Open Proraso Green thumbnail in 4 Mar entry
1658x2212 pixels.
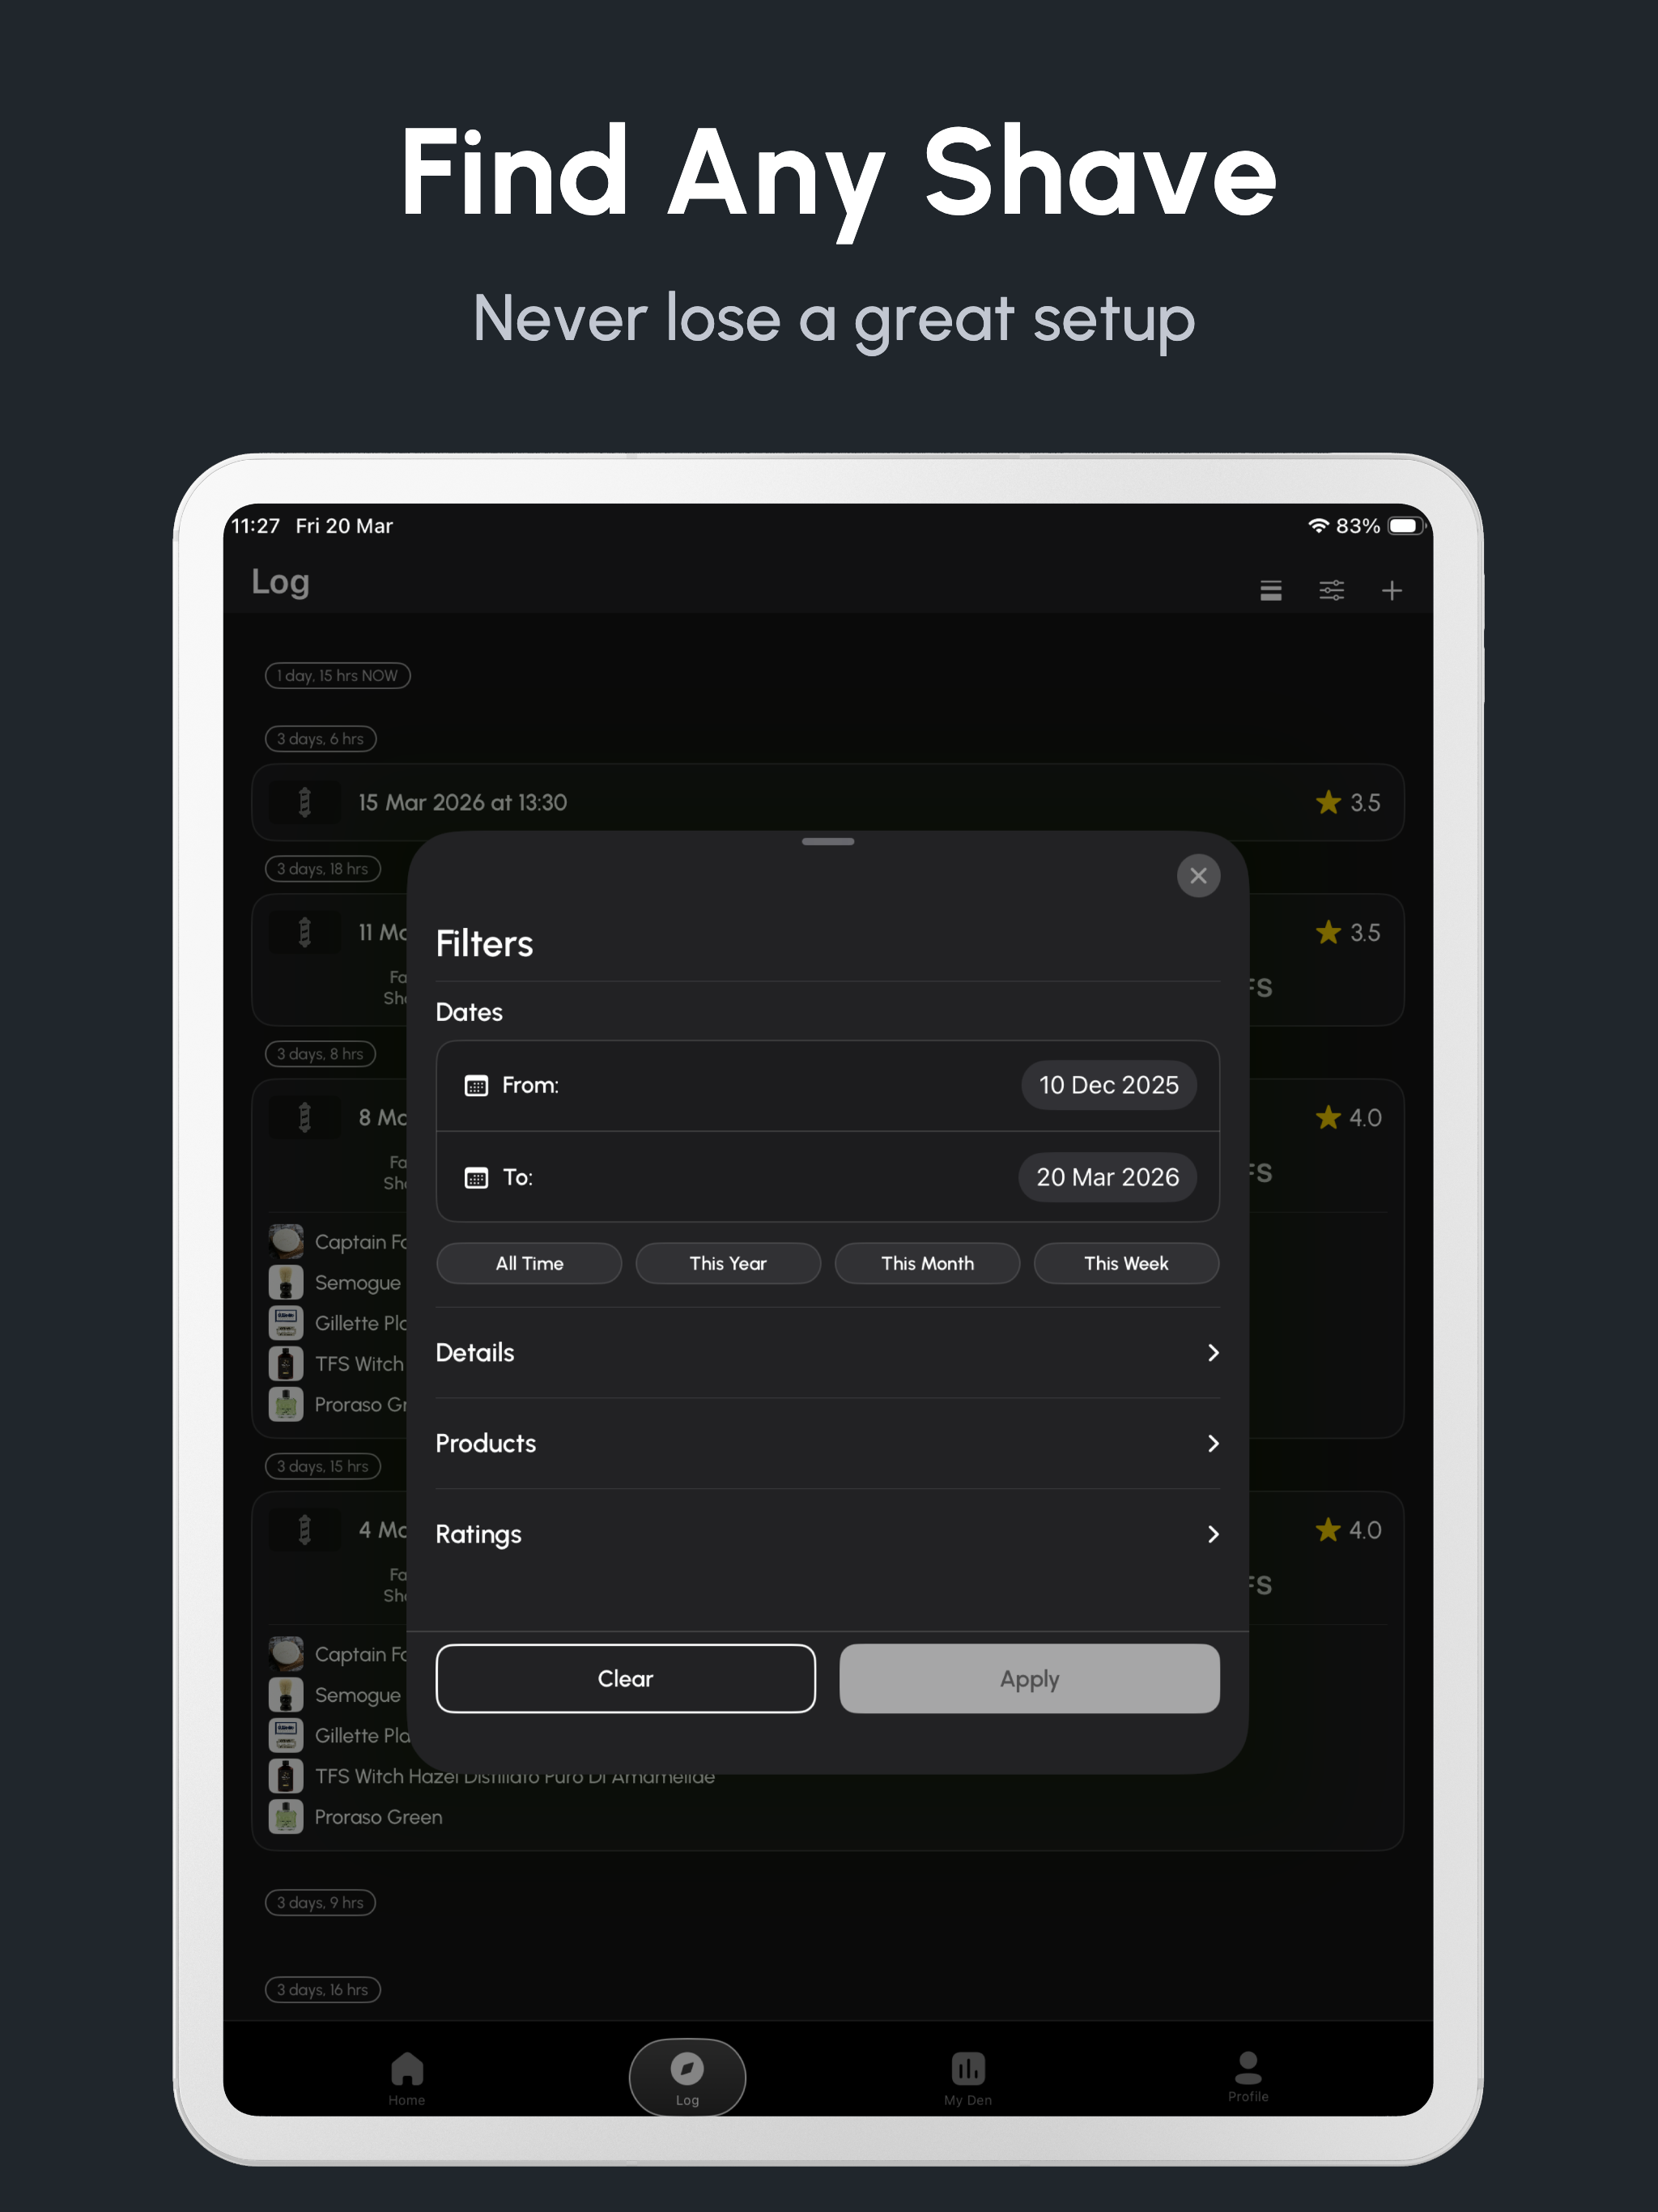click(x=286, y=1817)
